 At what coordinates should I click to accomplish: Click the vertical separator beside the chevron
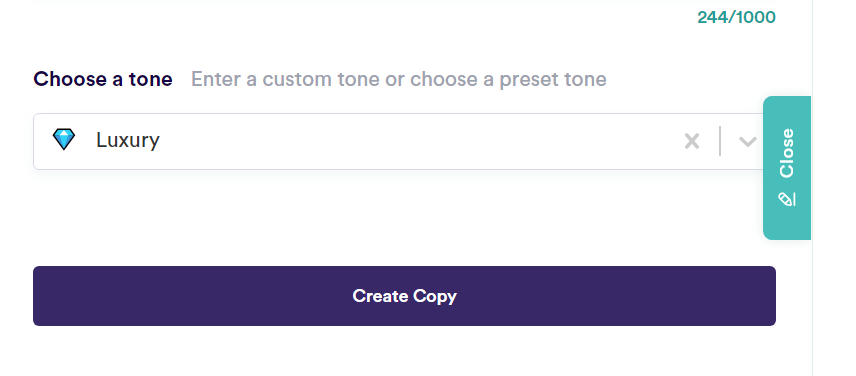[721, 141]
